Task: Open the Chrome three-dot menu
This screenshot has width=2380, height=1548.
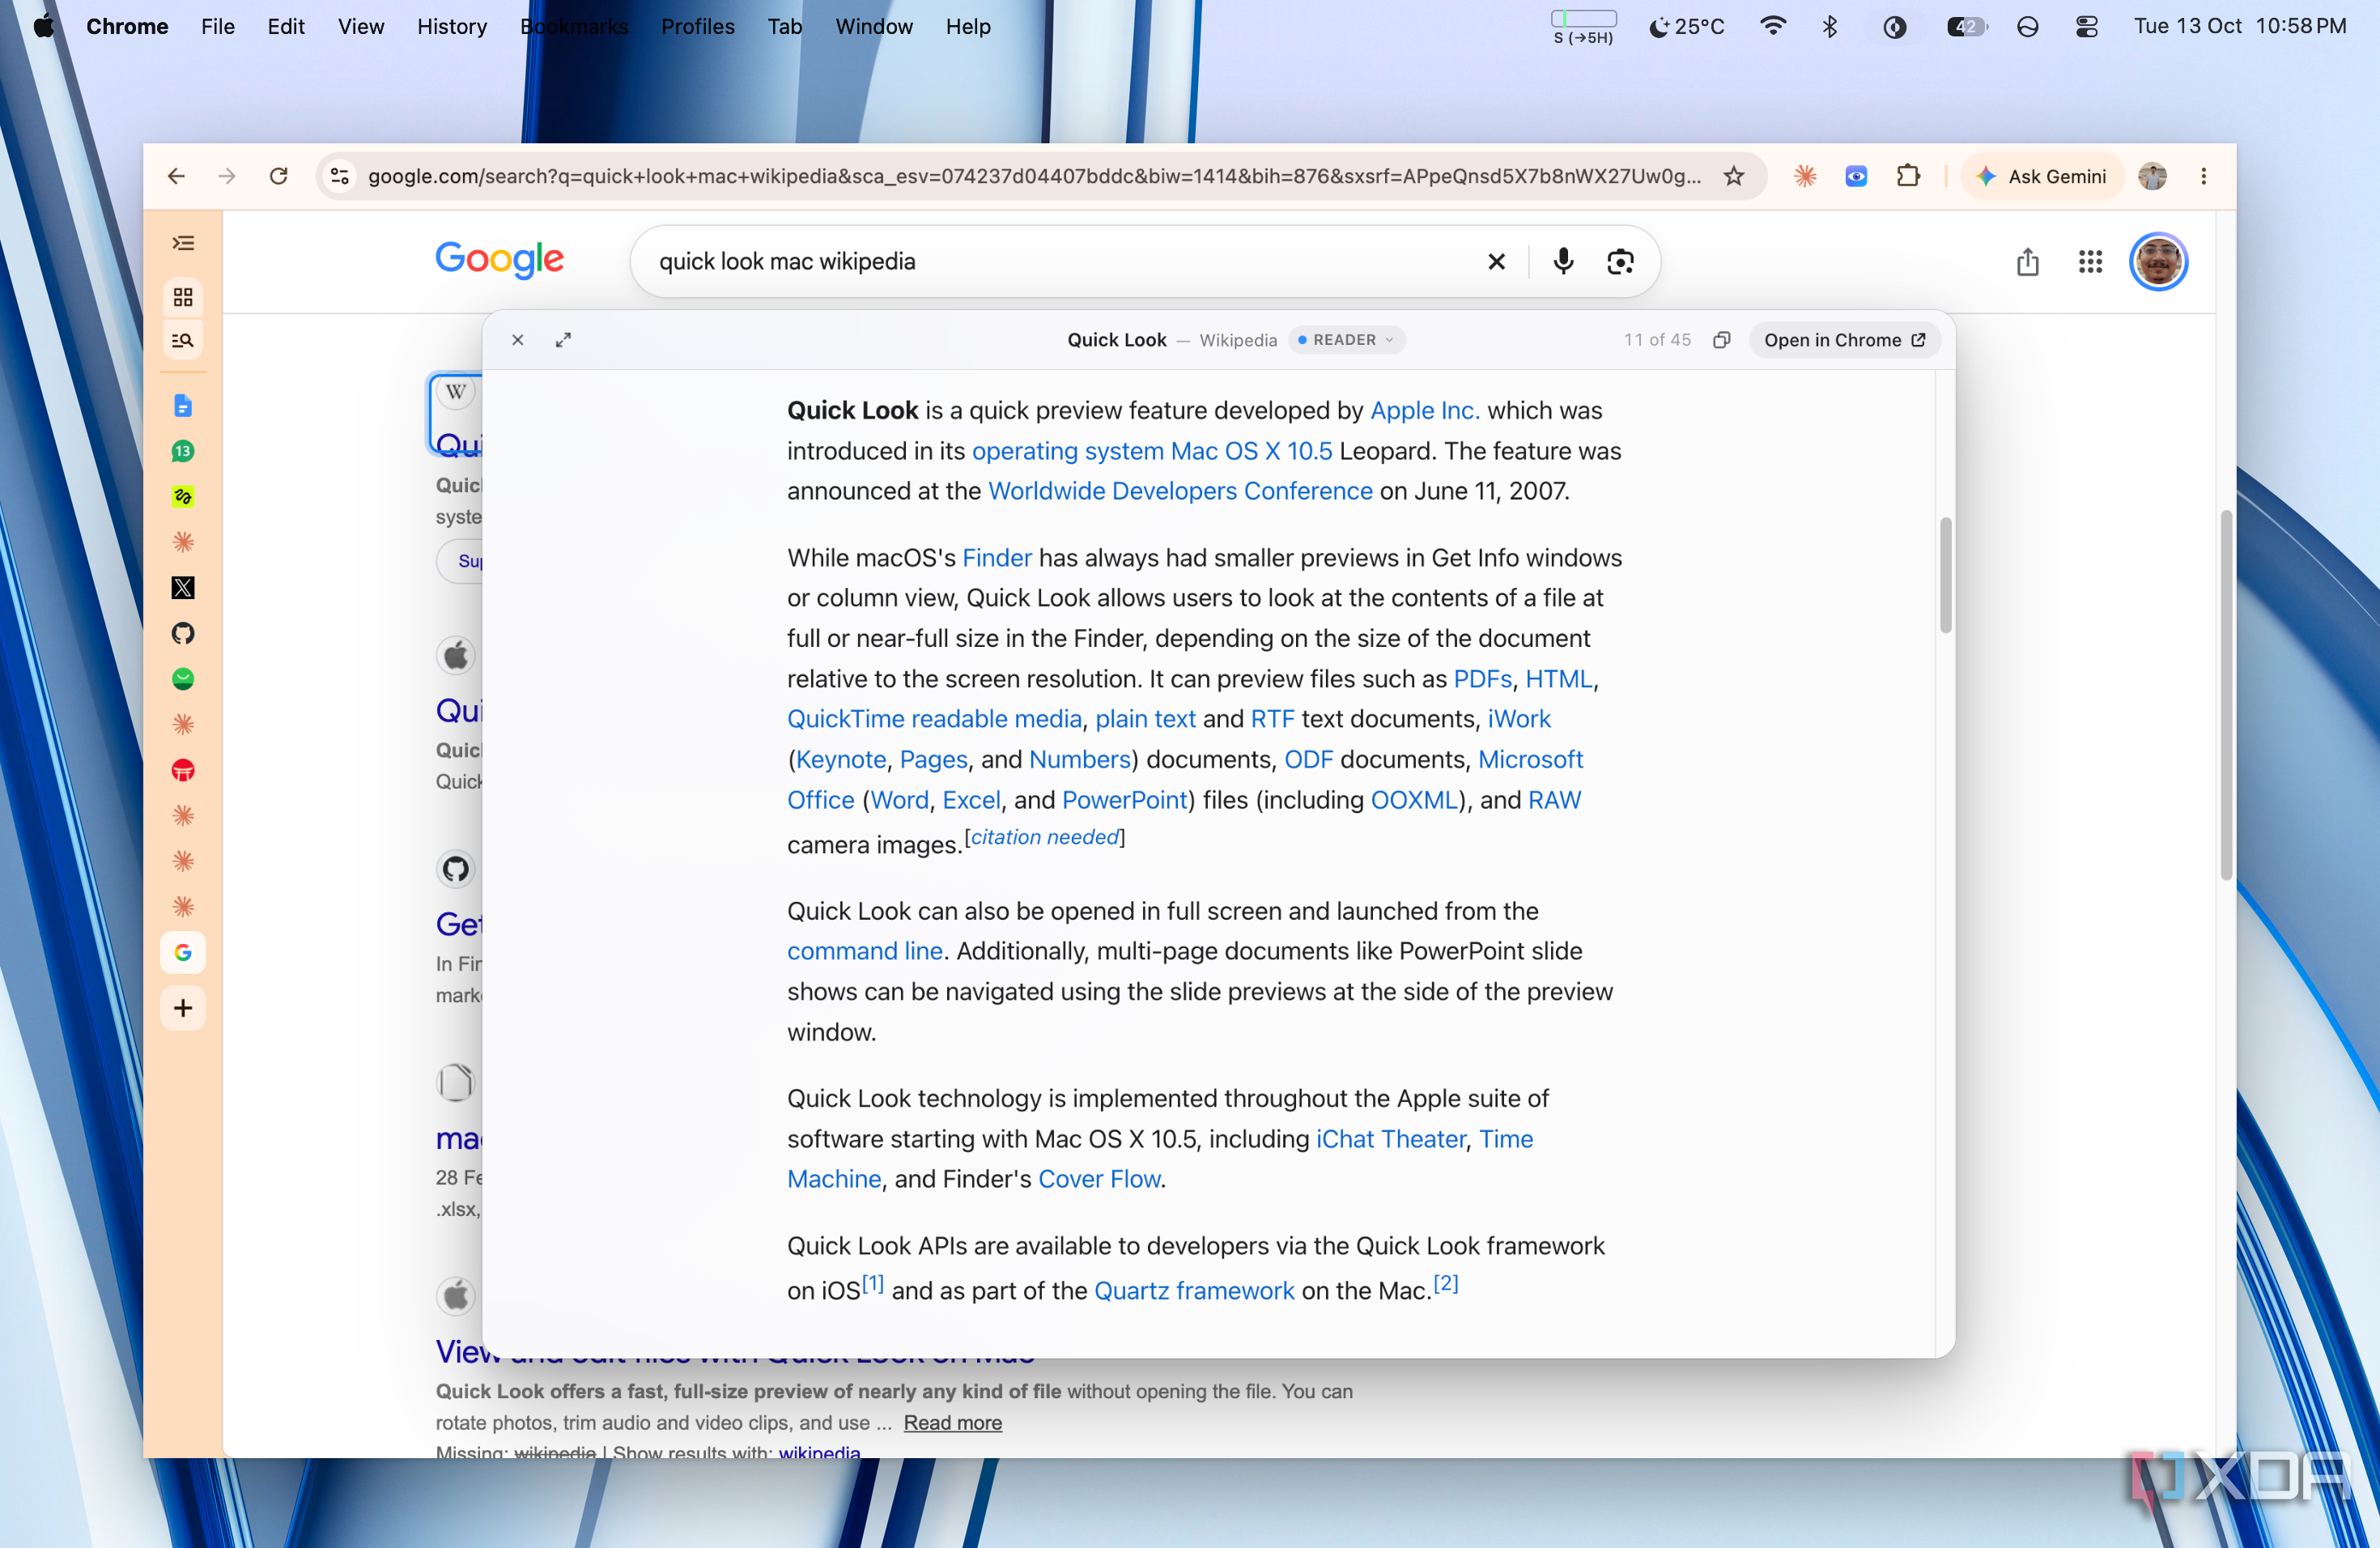Action: [x=2203, y=177]
